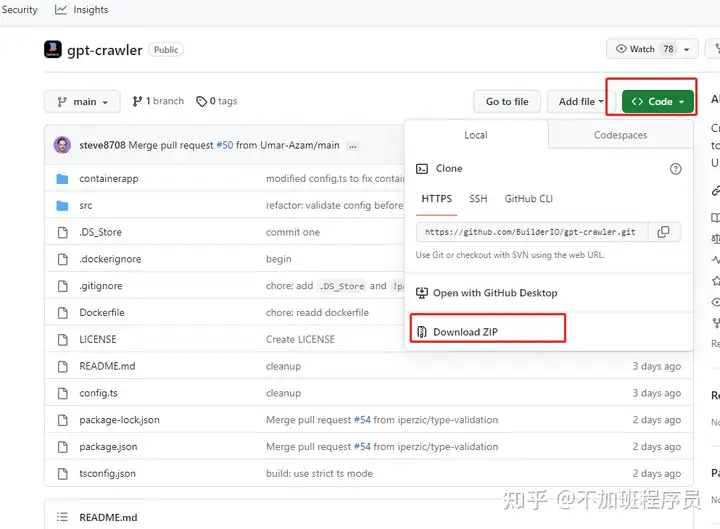The height and width of the screenshot is (529, 720).
Task: Open the README outline list icon
Action: point(62,517)
